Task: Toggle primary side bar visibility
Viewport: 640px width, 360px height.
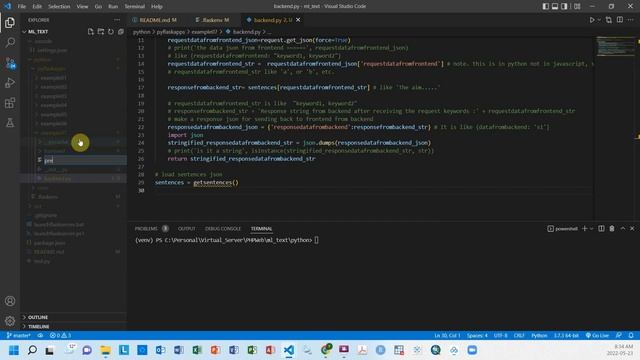Action: (x=546, y=6)
